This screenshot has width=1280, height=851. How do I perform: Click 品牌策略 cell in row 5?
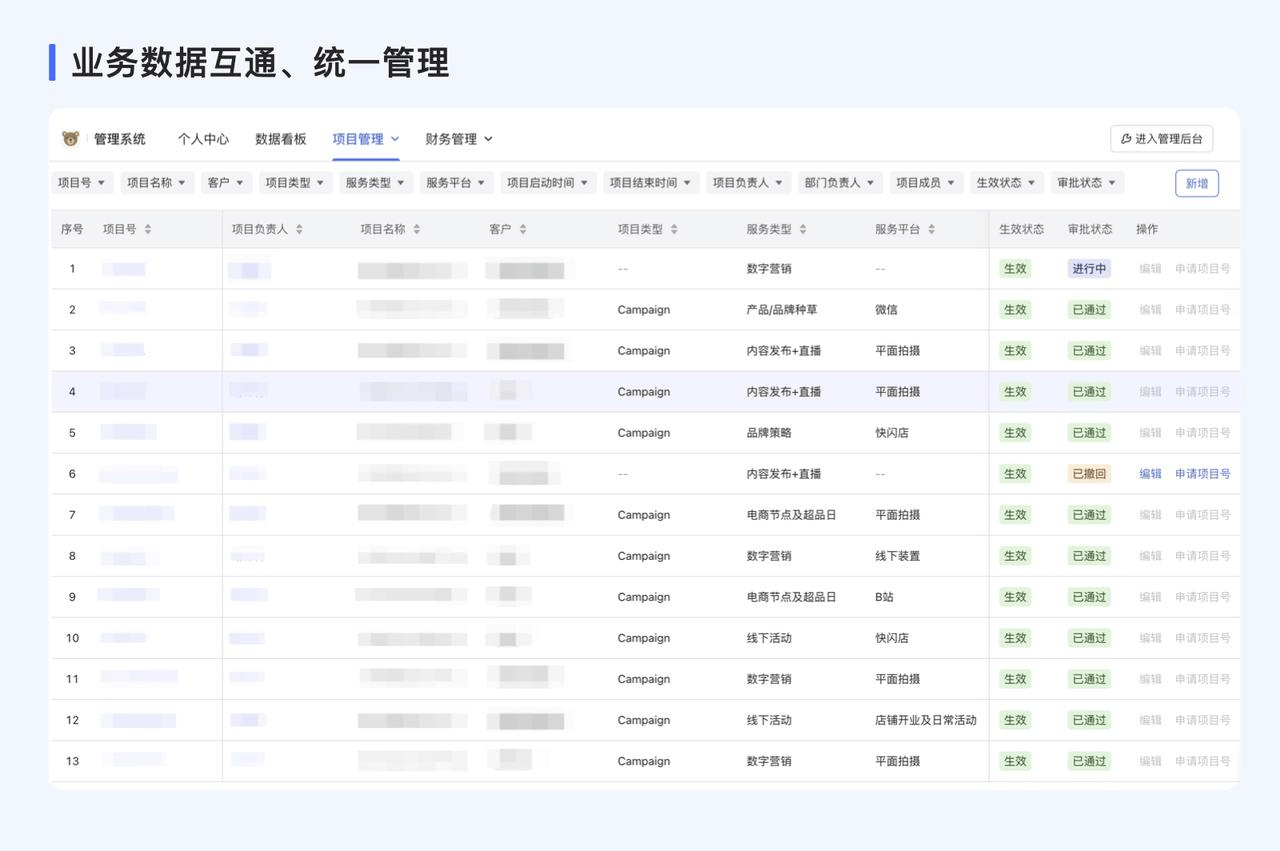769,433
